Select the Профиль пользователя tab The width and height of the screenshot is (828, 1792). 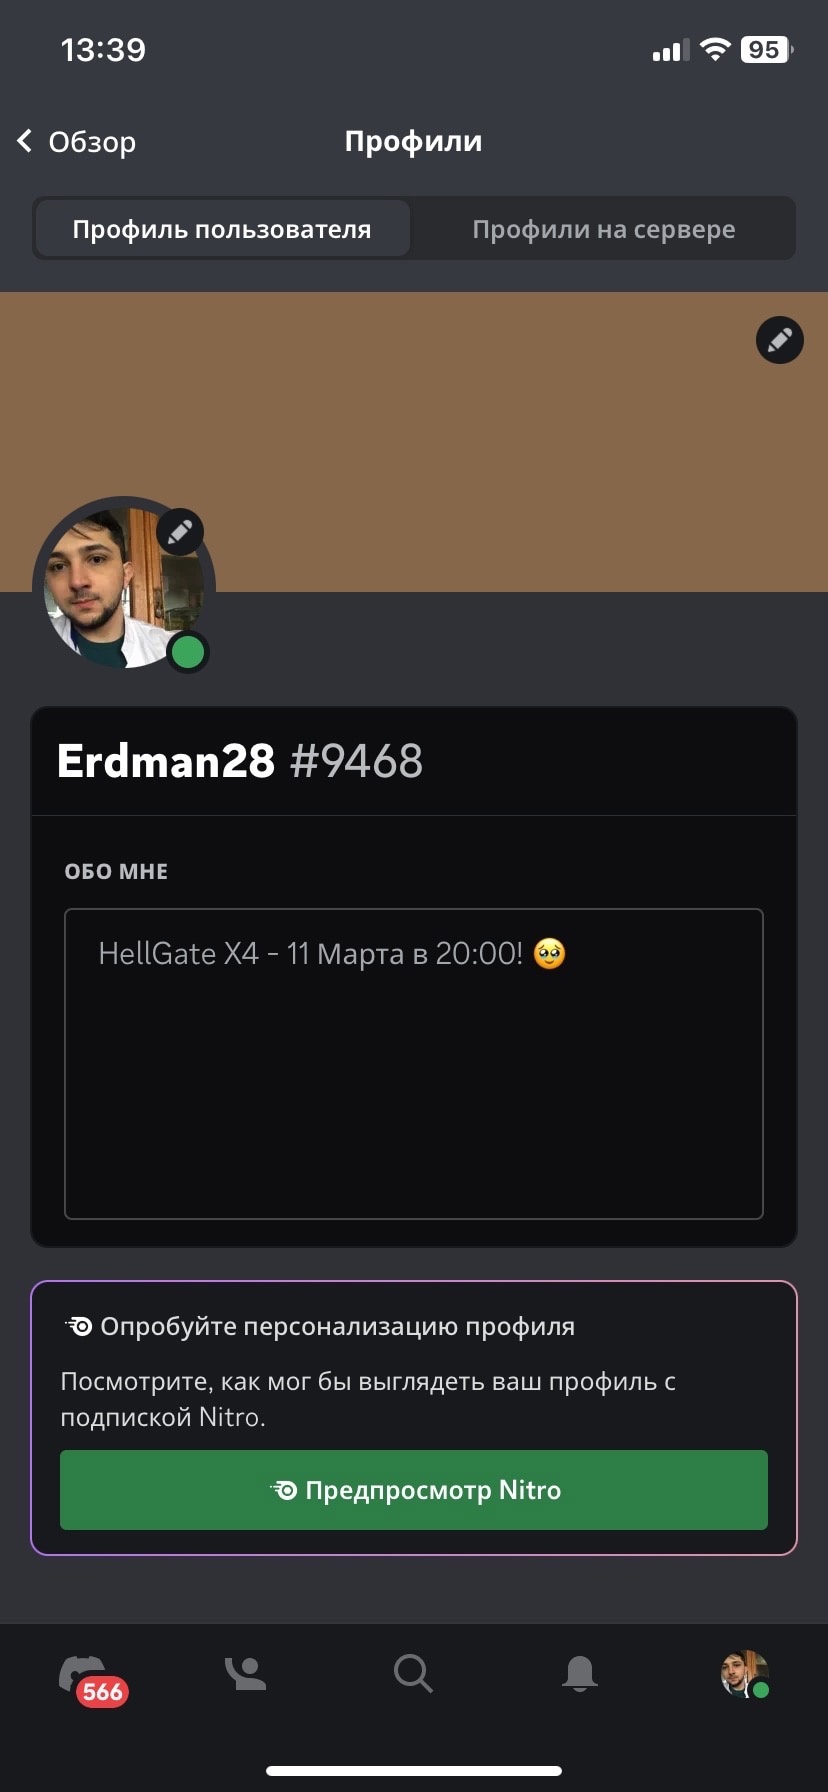click(222, 229)
